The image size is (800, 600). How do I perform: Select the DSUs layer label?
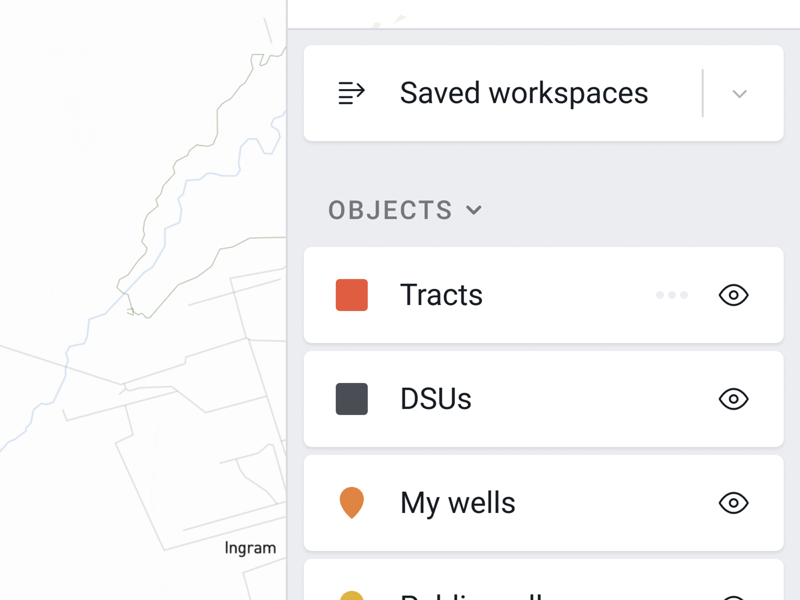coord(436,399)
